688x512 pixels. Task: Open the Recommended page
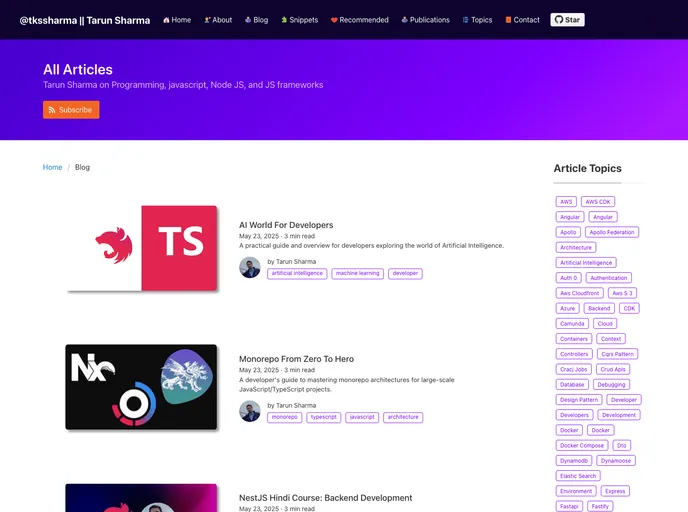359,20
